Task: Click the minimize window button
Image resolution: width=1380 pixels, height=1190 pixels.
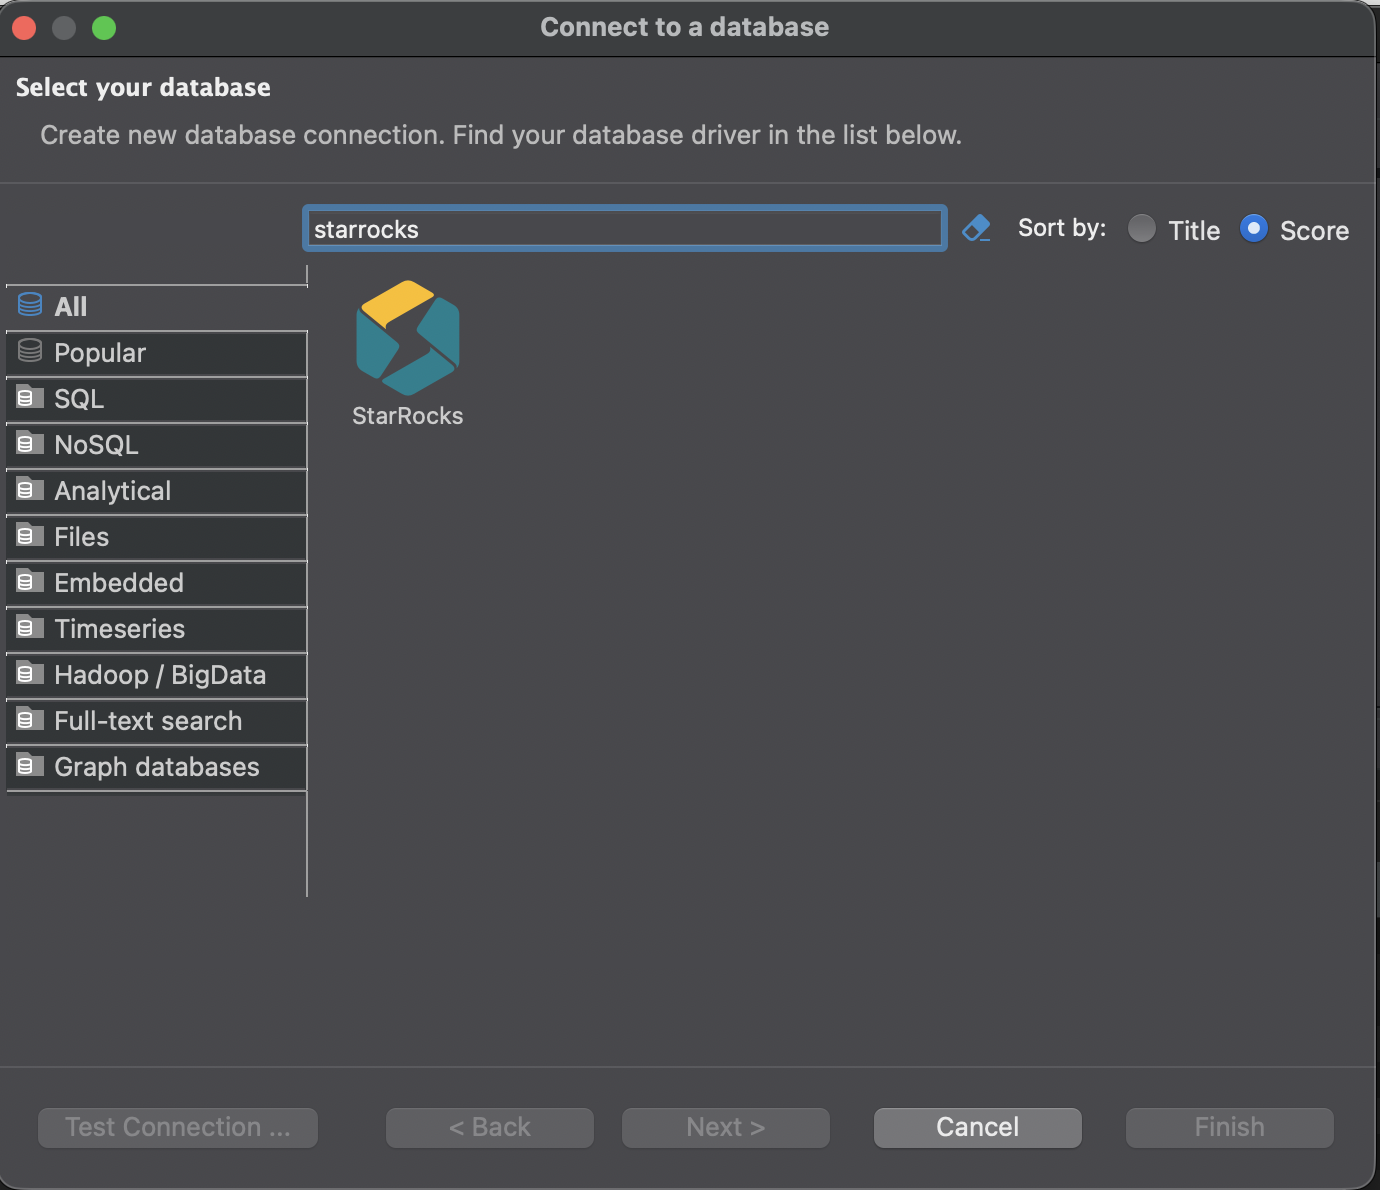Action: coord(64,28)
